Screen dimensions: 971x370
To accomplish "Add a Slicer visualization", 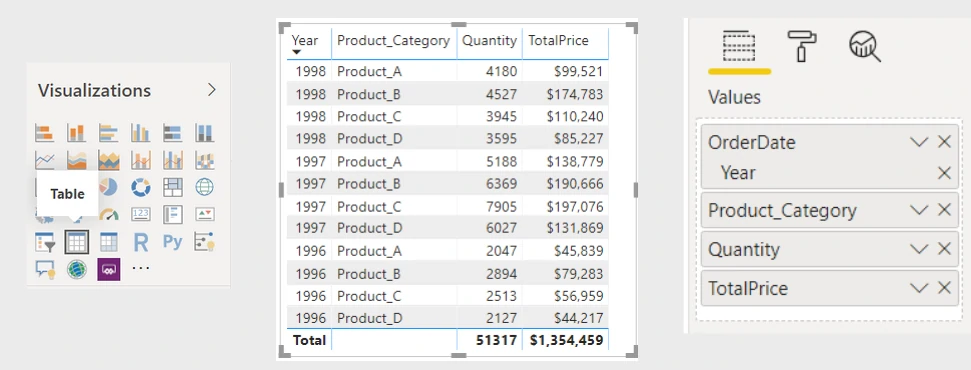I will [x=45, y=242].
